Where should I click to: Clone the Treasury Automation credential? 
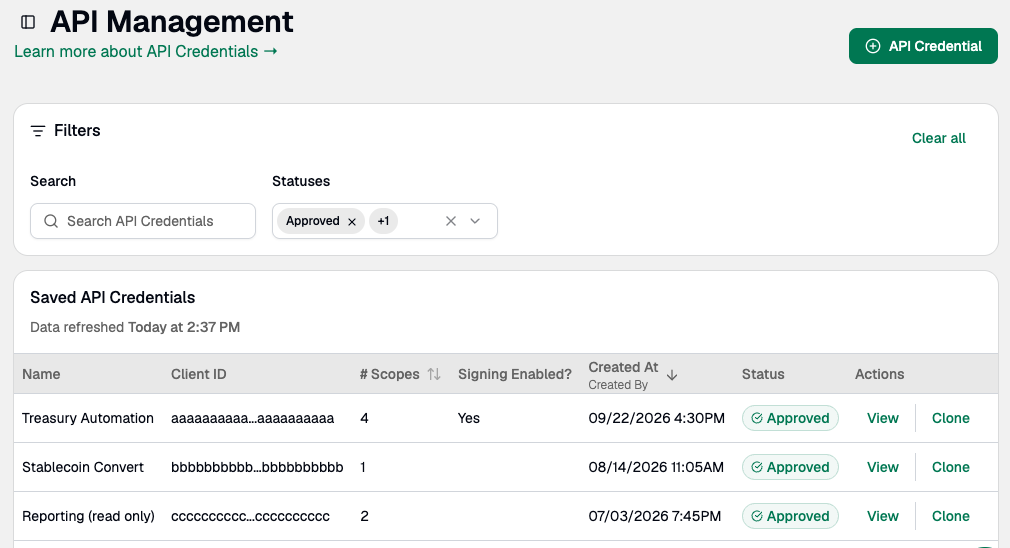[951, 418]
